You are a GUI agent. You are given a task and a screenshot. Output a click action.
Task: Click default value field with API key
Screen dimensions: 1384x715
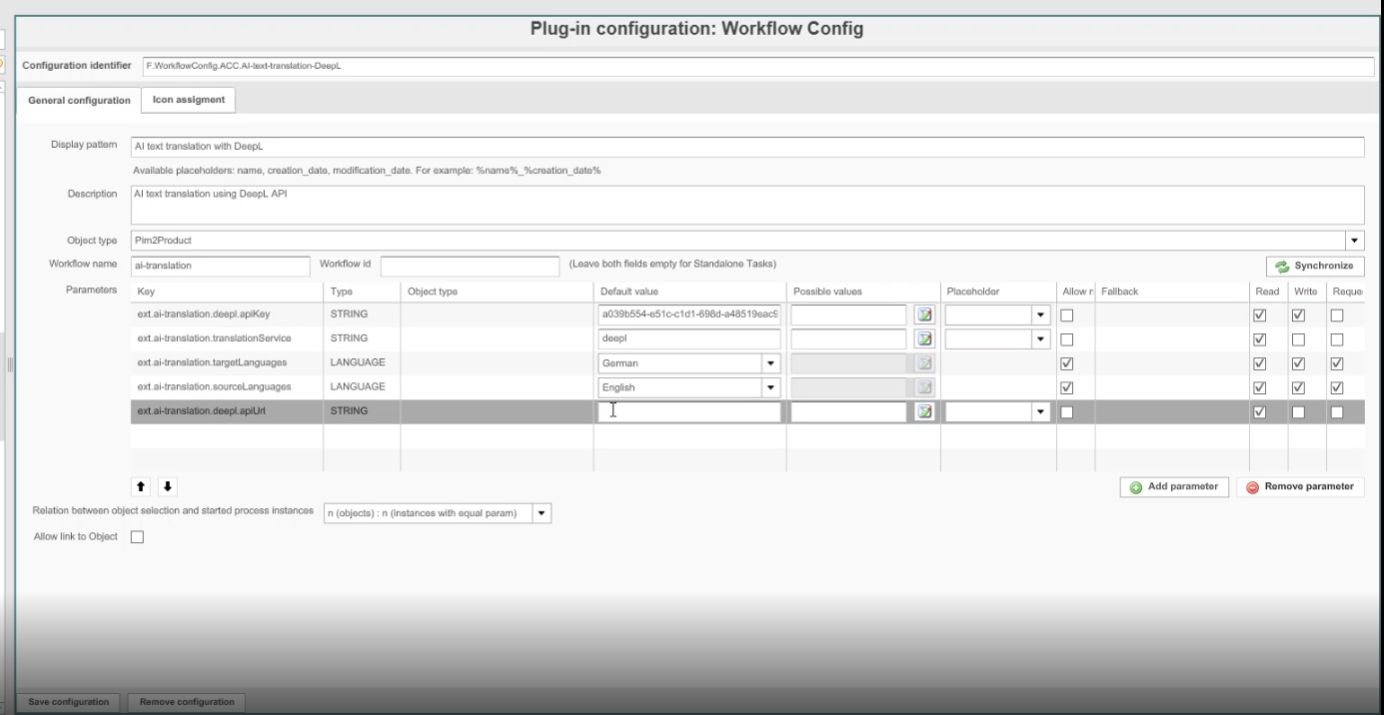[689, 315]
